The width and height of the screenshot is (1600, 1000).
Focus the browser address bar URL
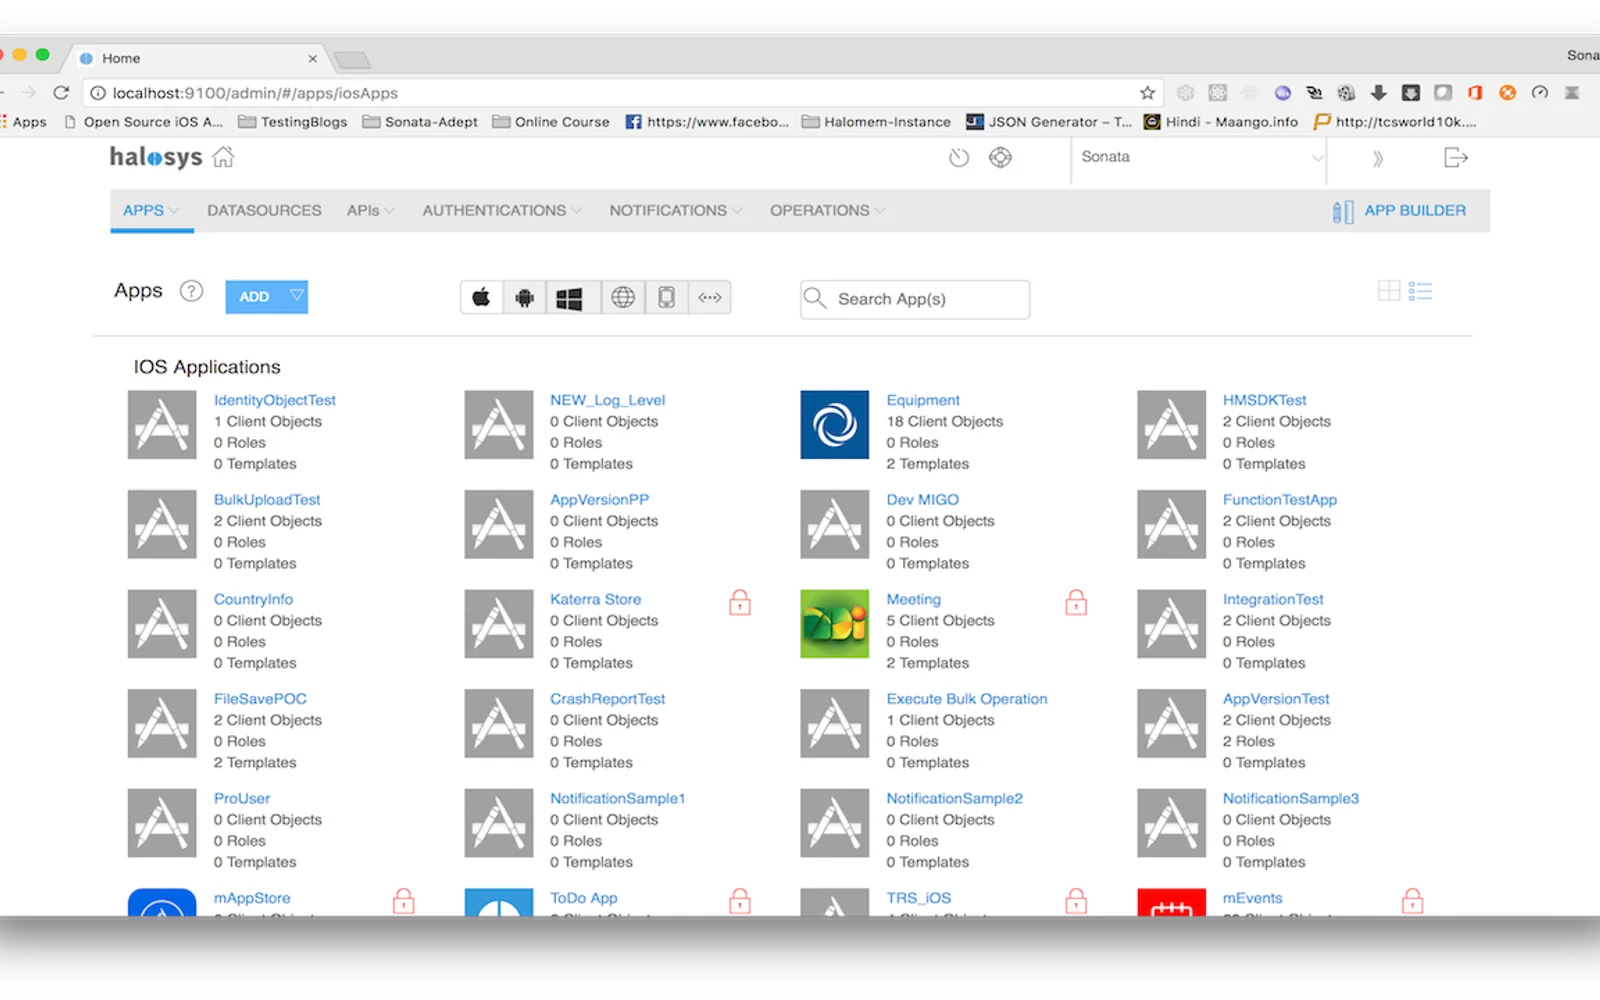[620, 93]
